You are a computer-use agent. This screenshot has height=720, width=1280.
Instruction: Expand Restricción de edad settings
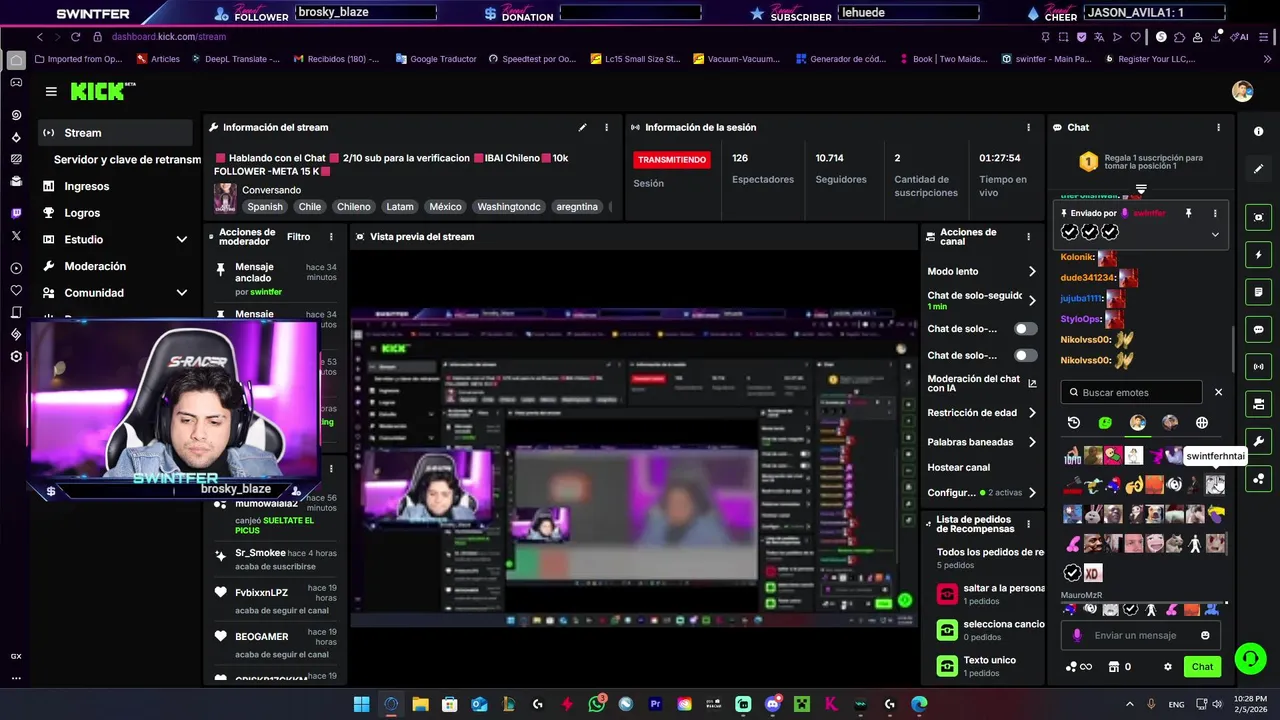(1032, 412)
